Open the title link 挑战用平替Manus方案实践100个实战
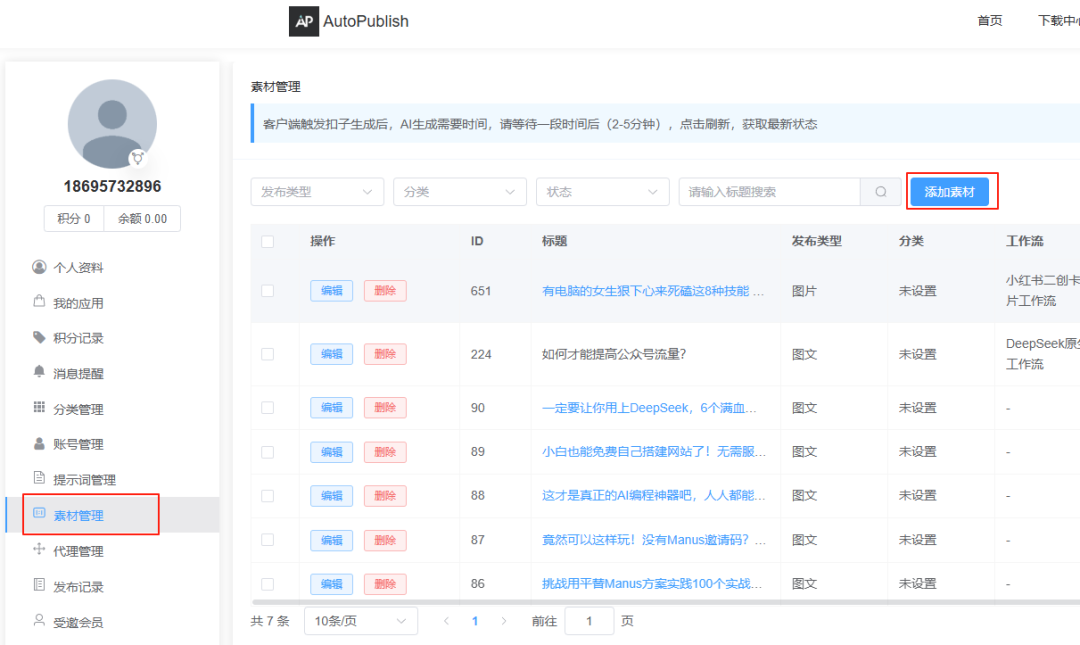This screenshot has height=645, width=1080. (652, 584)
